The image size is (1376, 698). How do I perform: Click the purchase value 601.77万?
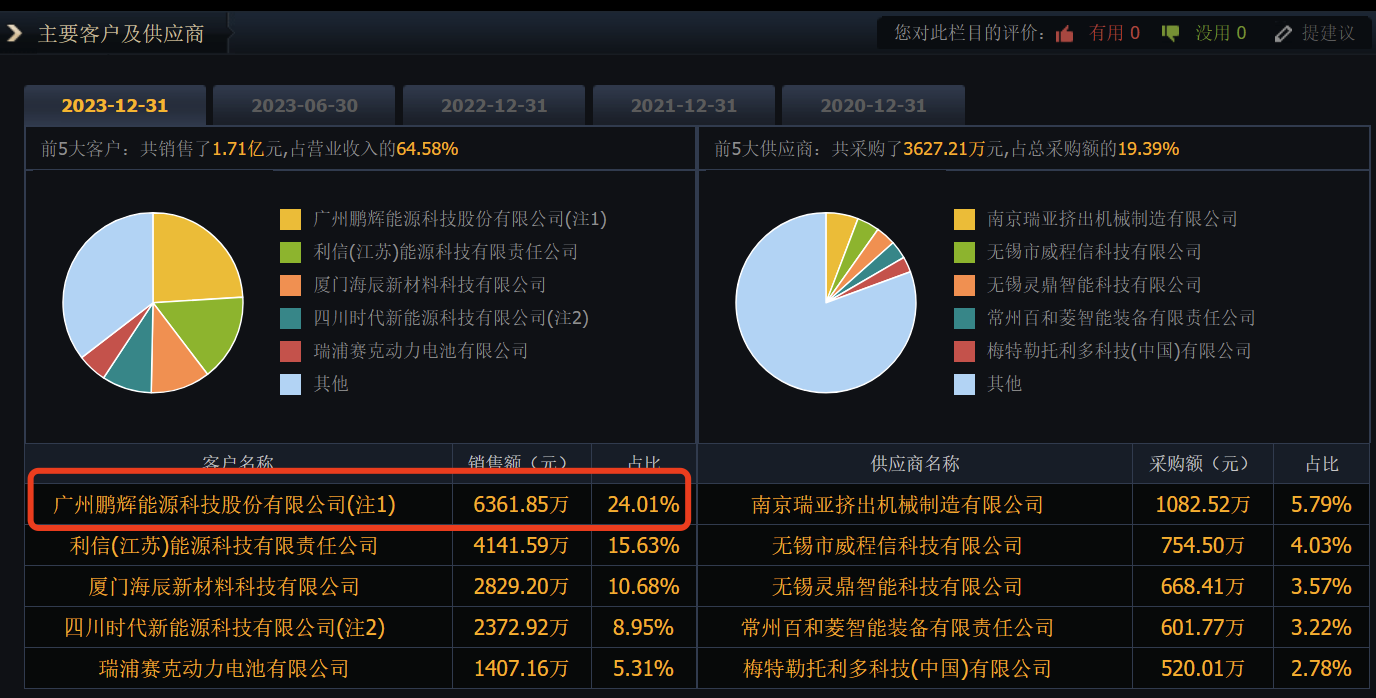pos(1202,628)
